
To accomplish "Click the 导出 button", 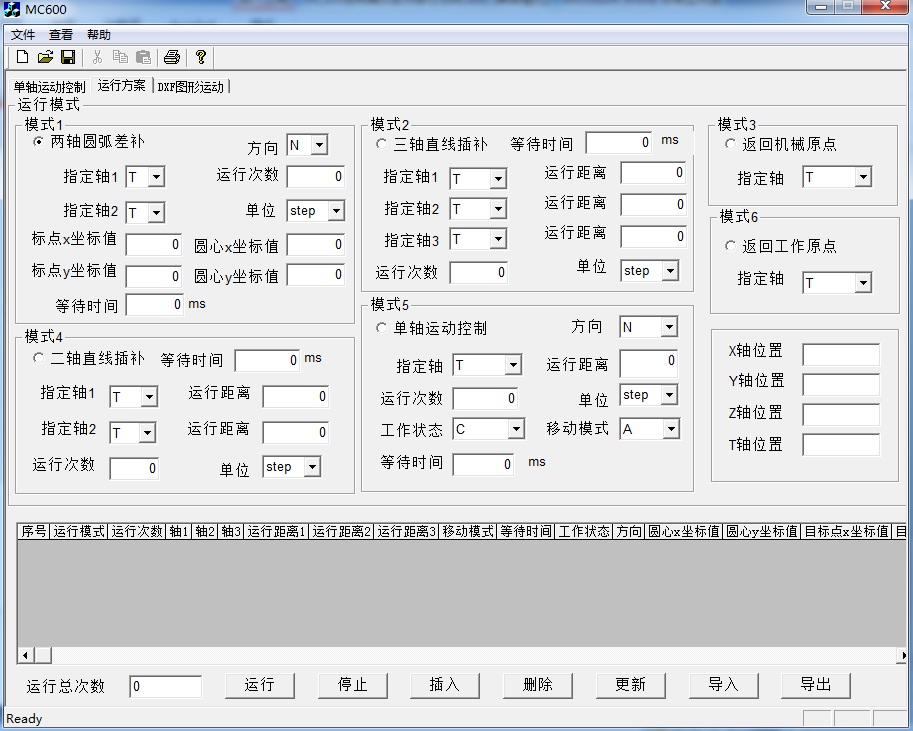I will [816, 685].
